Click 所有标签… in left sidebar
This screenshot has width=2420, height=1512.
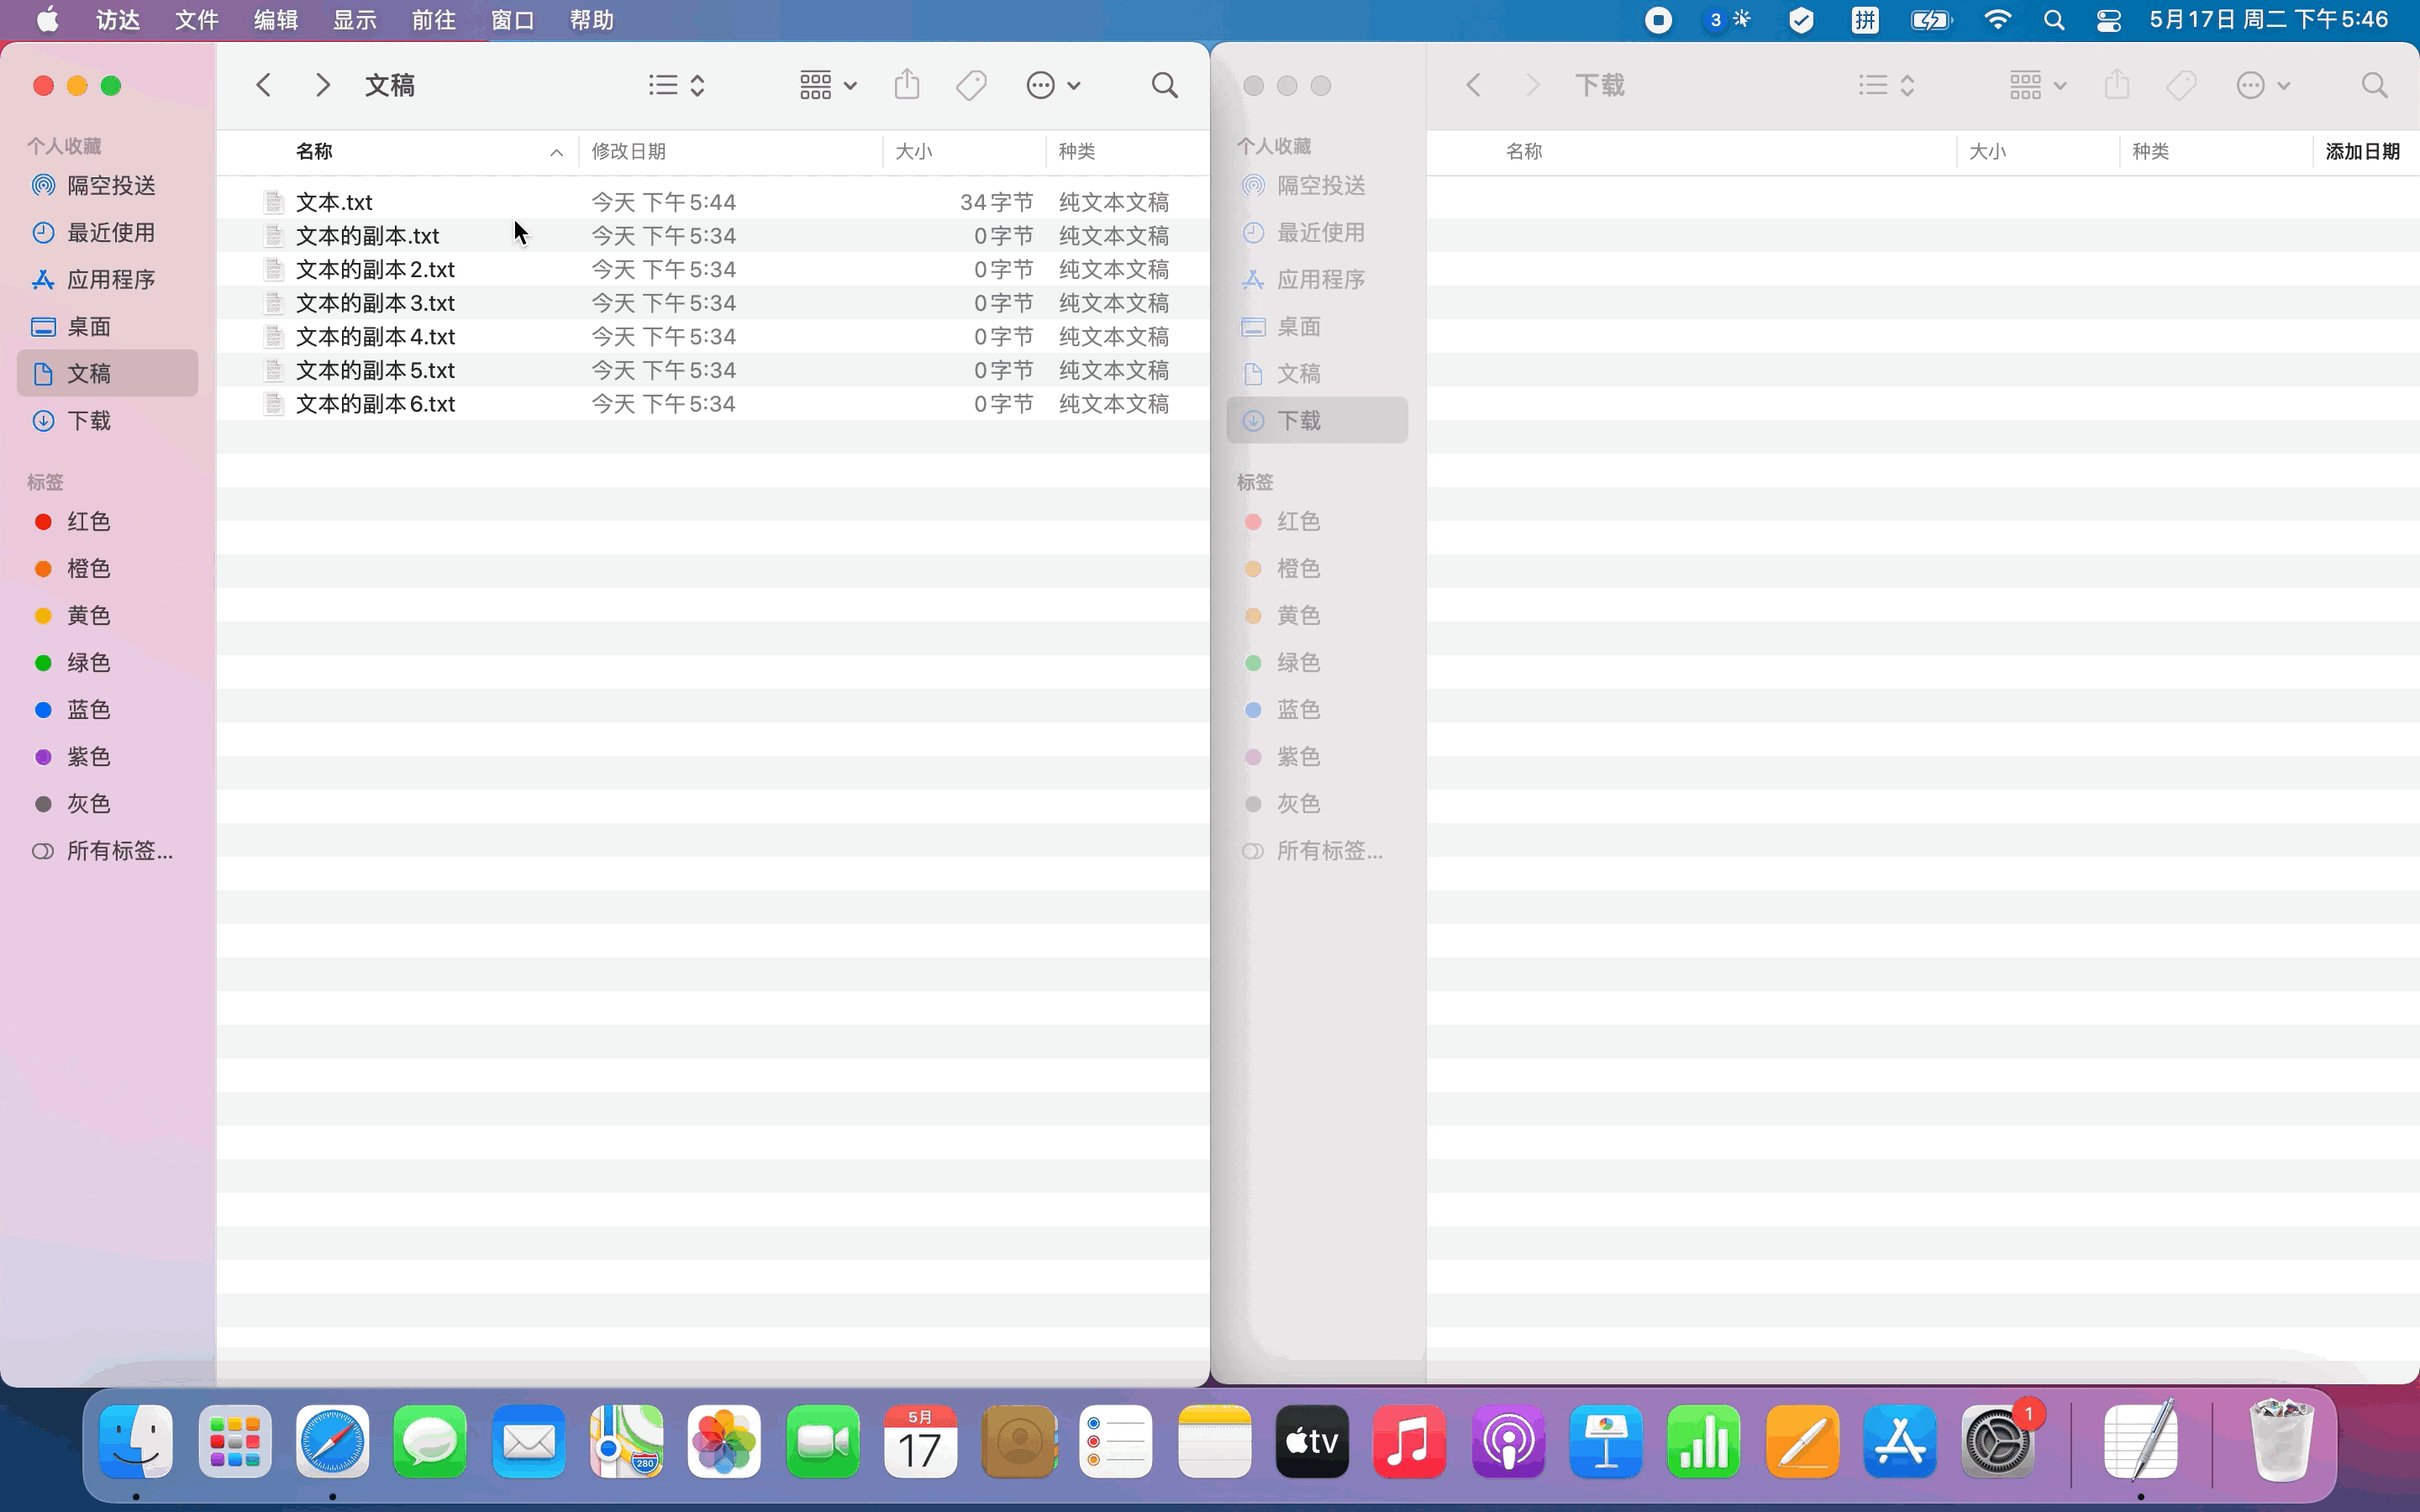(x=119, y=851)
